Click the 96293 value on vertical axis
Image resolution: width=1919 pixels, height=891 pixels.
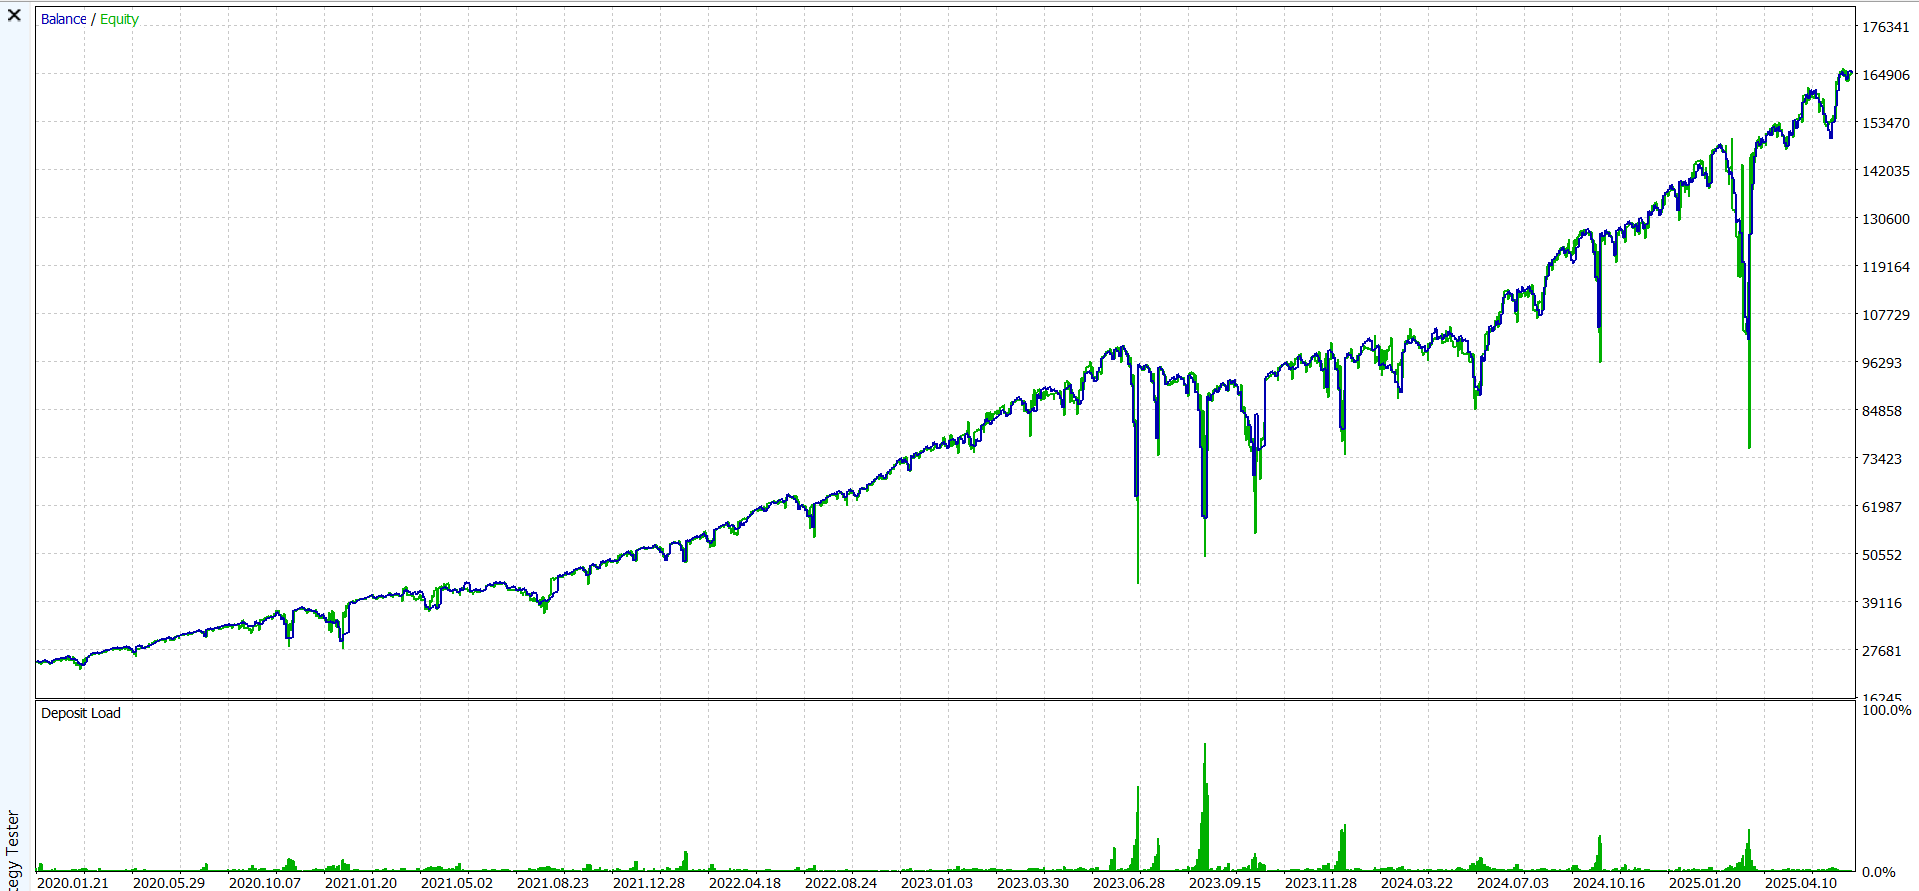pyautogui.click(x=1881, y=363)
